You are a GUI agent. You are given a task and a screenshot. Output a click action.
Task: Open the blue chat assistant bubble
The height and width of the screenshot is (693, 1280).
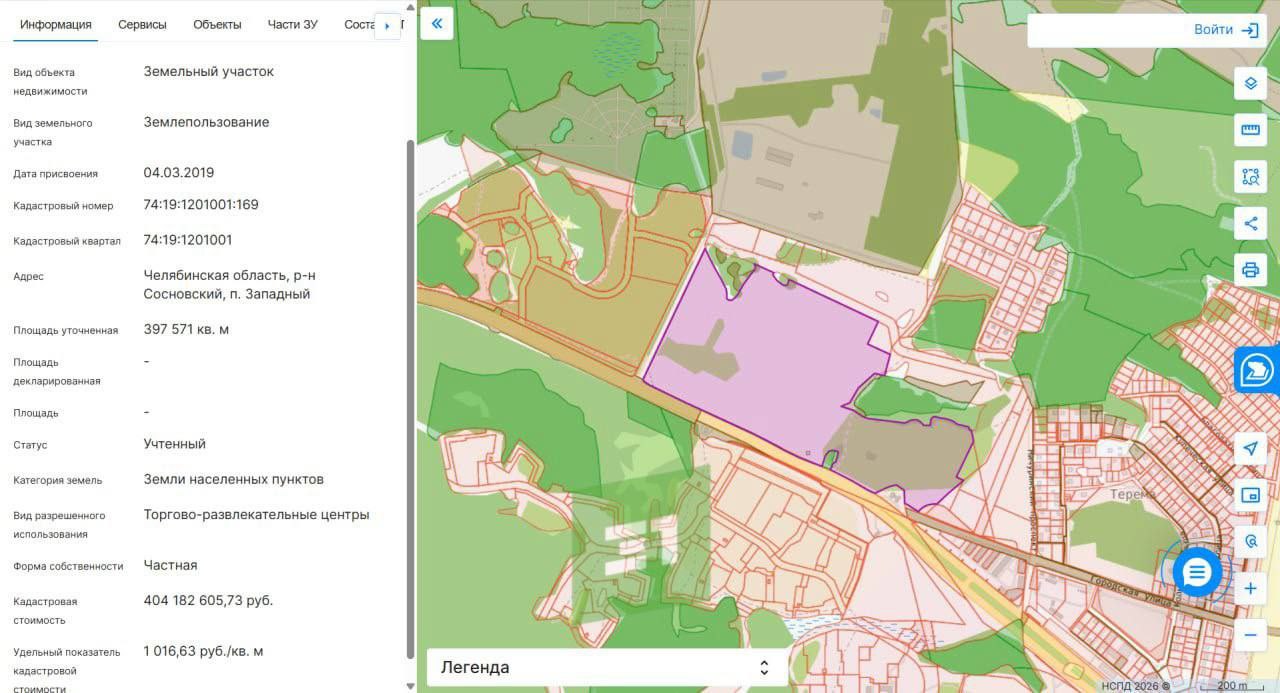point(1197,573)
